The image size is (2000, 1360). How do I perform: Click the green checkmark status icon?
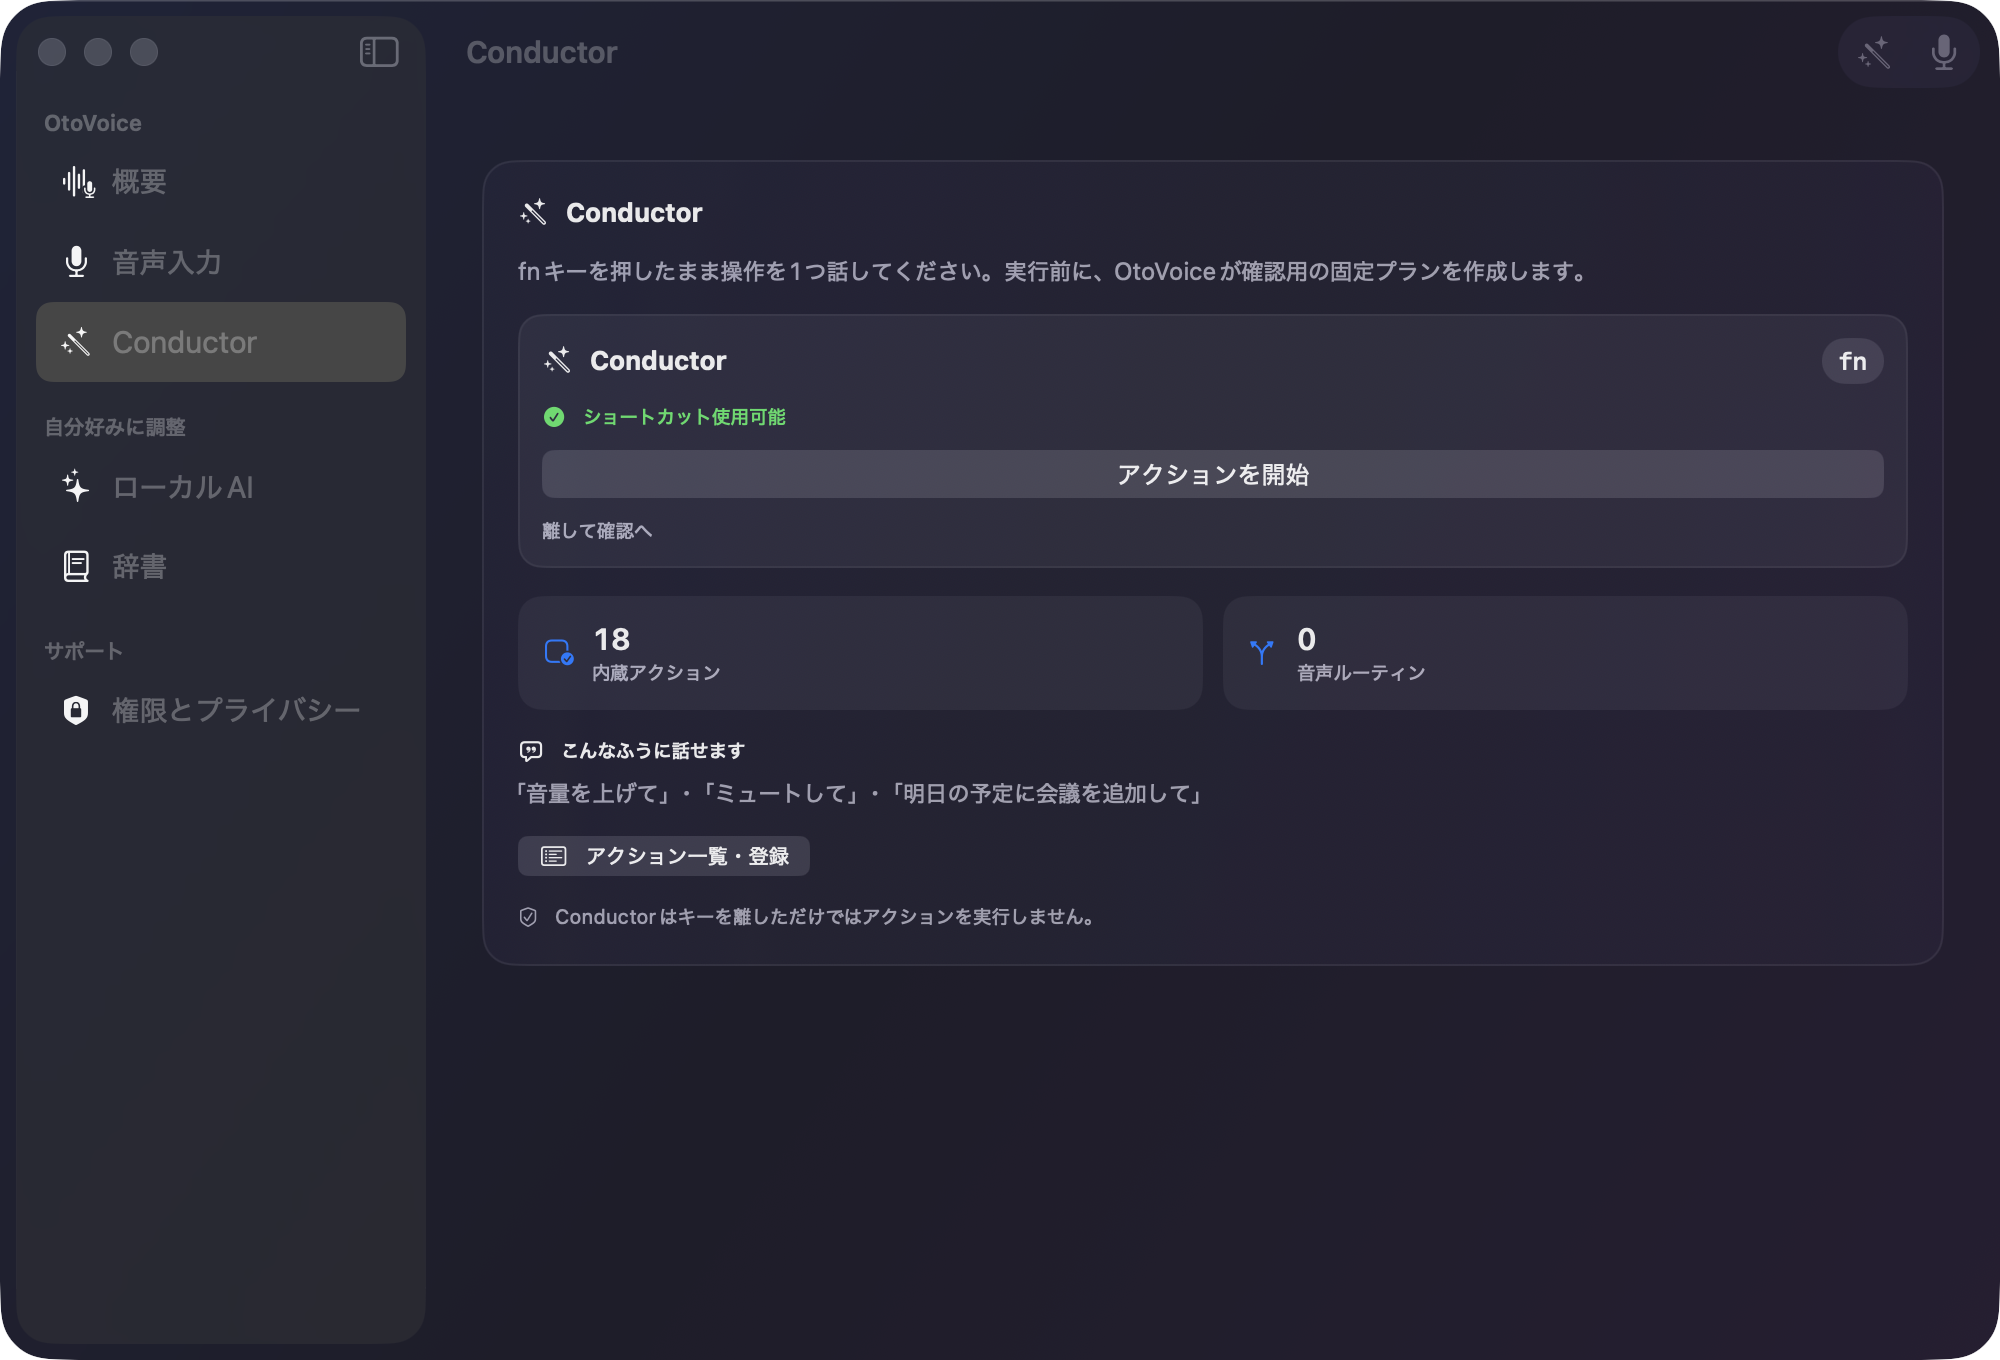point(554,417)
